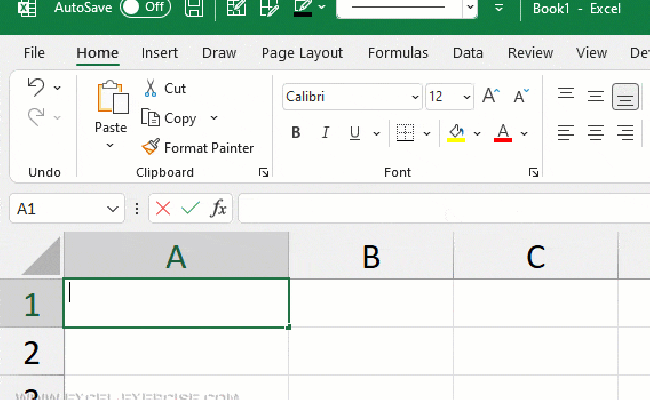Viewport: 650px width, 400px height.
Task: Switch to the Draw tab
Action: [x=219, y=53]
